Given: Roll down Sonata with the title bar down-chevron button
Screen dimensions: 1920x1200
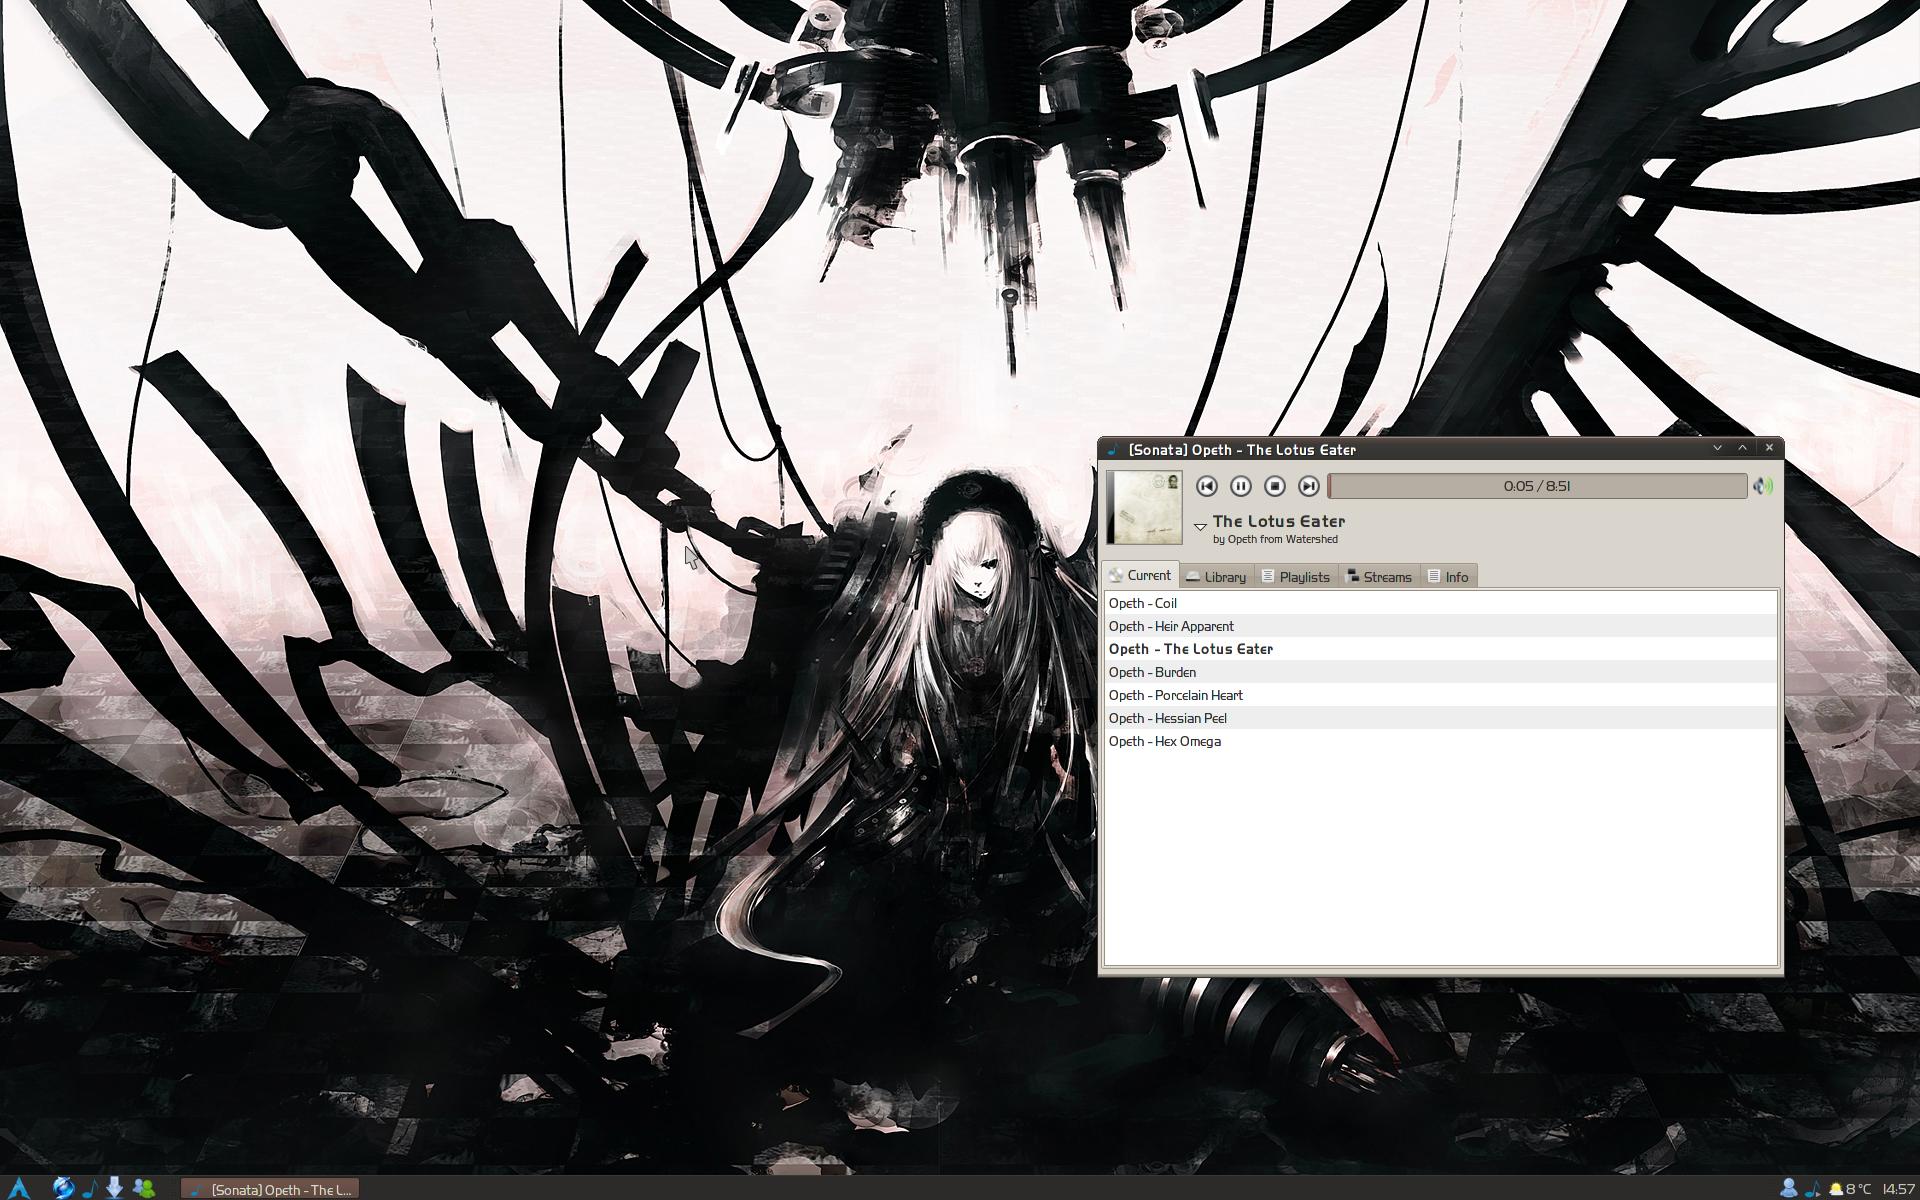Looking at the screenshot, I should coord(1718,448).
